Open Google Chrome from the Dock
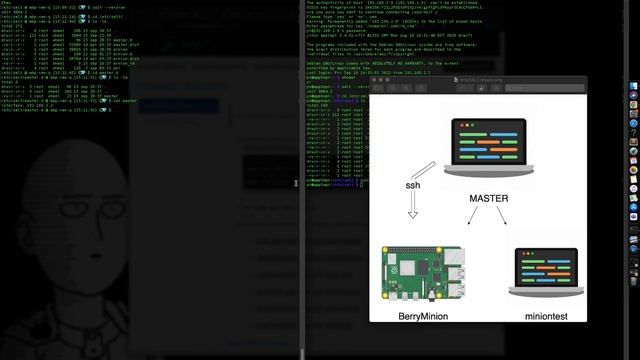Image resolution: width=640 pixels, height=360 pixels. 633,104
